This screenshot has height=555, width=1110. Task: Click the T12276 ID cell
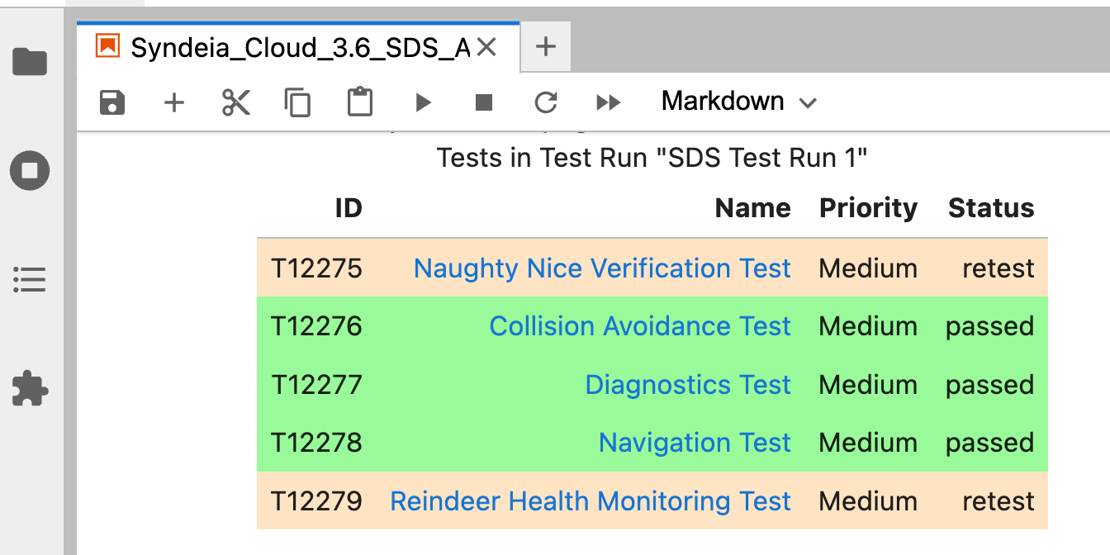coord(316,326)
